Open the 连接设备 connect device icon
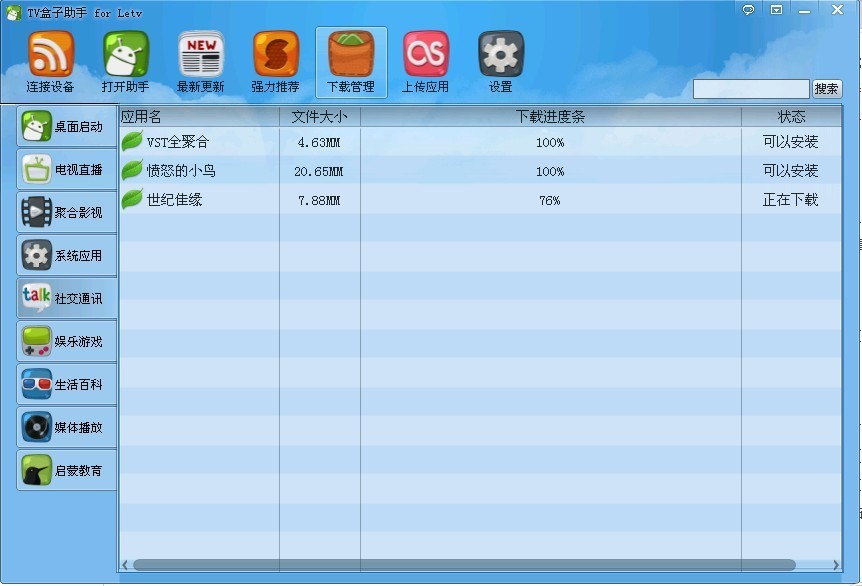 point(50,62)
